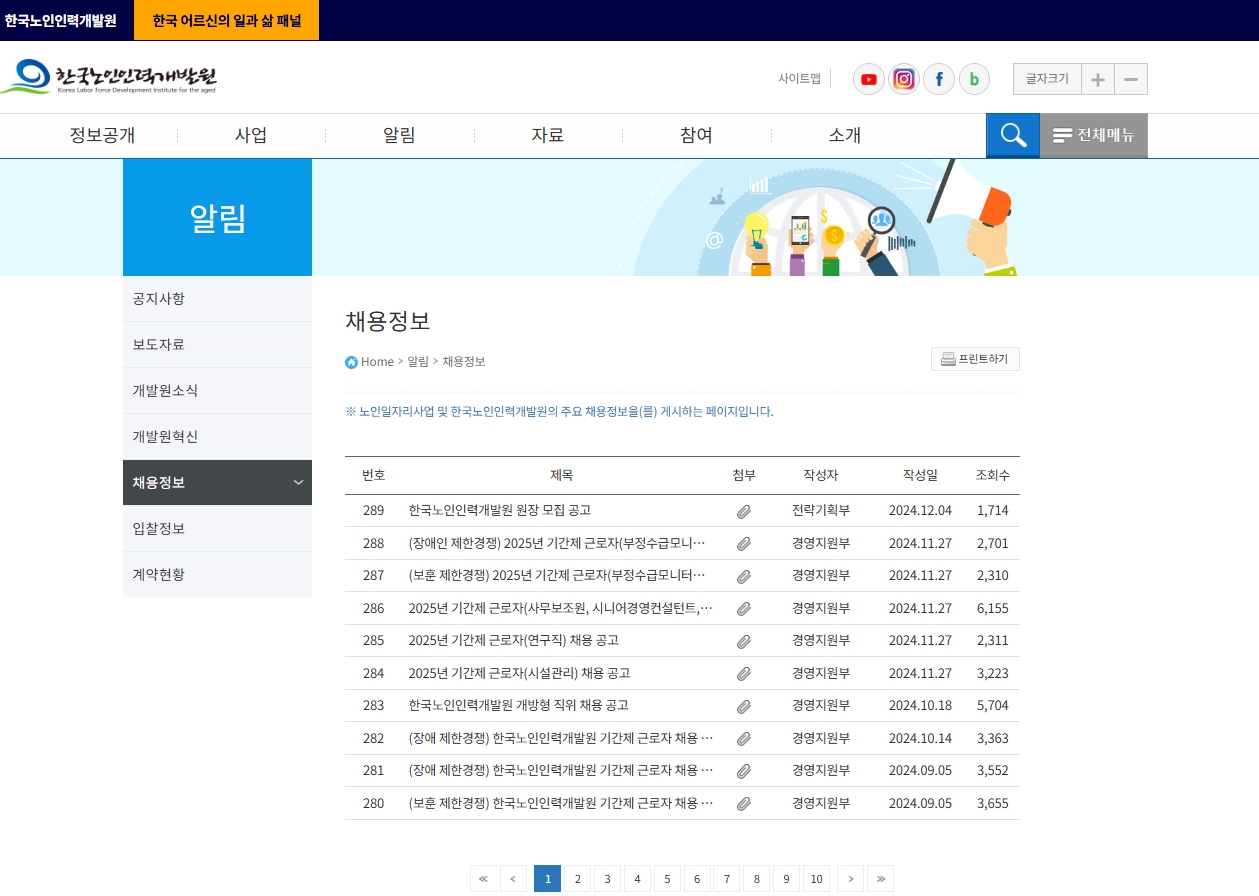Open the Instagram icon link
The width and height of the screenshot is (1259, 896).
tap(904, 79)
